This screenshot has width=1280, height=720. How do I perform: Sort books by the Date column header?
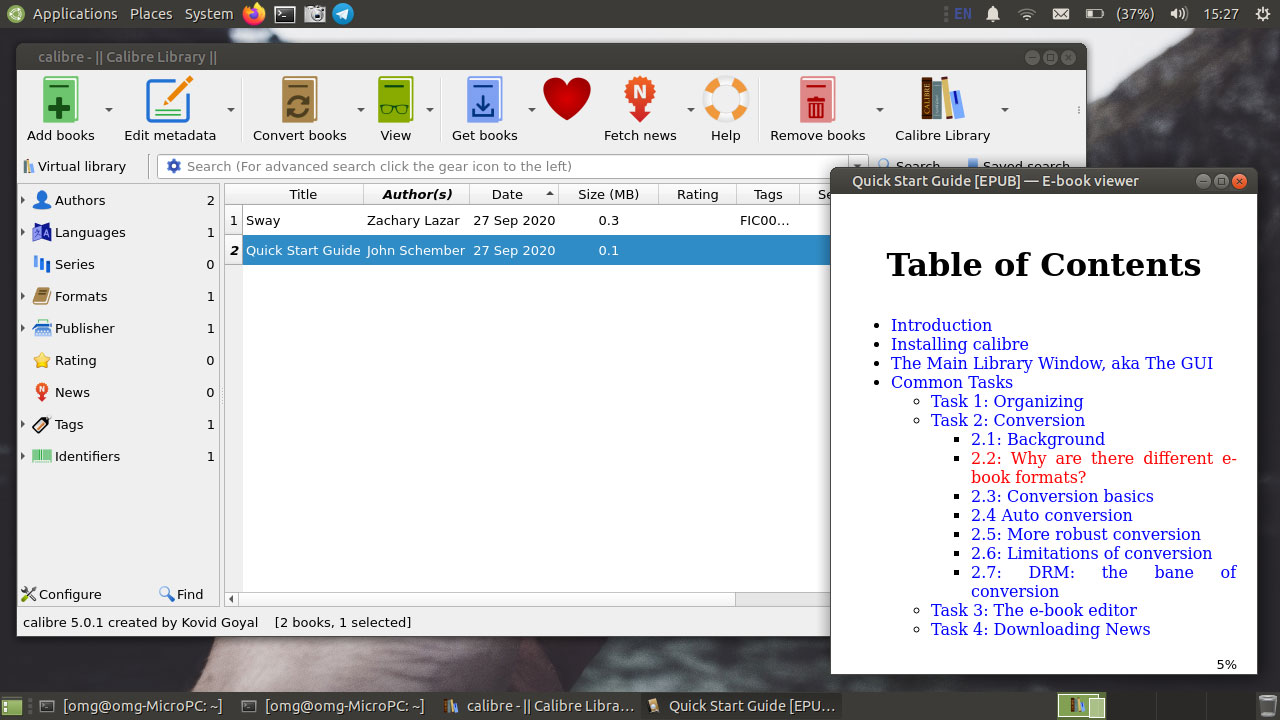point(514,194)
